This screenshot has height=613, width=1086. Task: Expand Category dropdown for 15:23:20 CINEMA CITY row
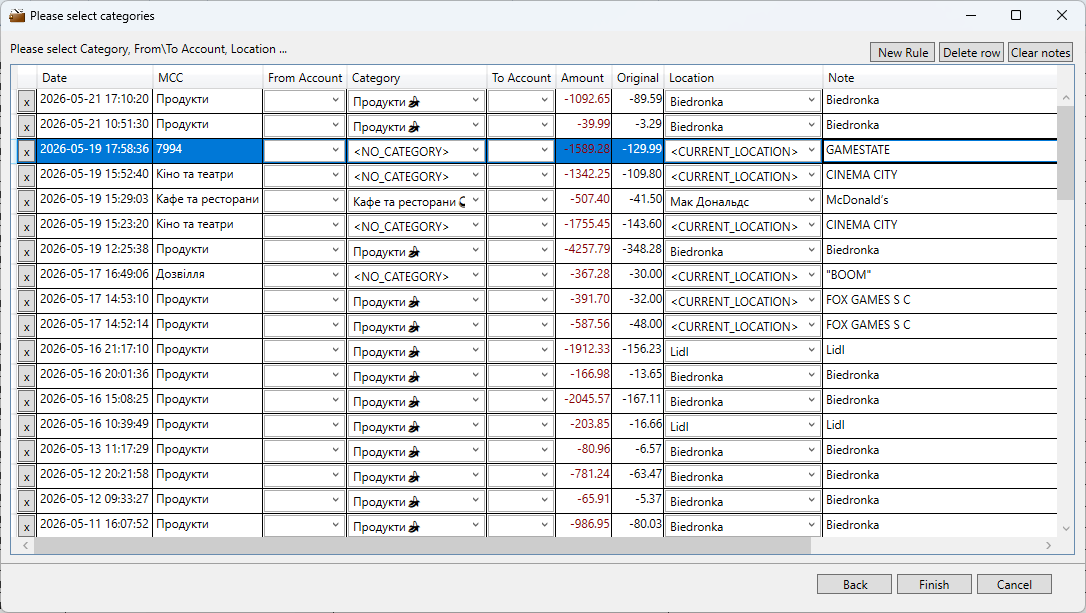click(475, 226)
